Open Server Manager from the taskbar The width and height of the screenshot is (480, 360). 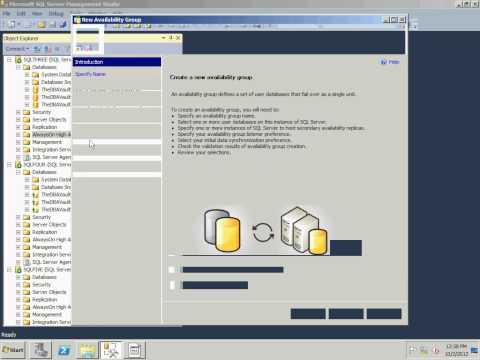(x=41, y=350)
